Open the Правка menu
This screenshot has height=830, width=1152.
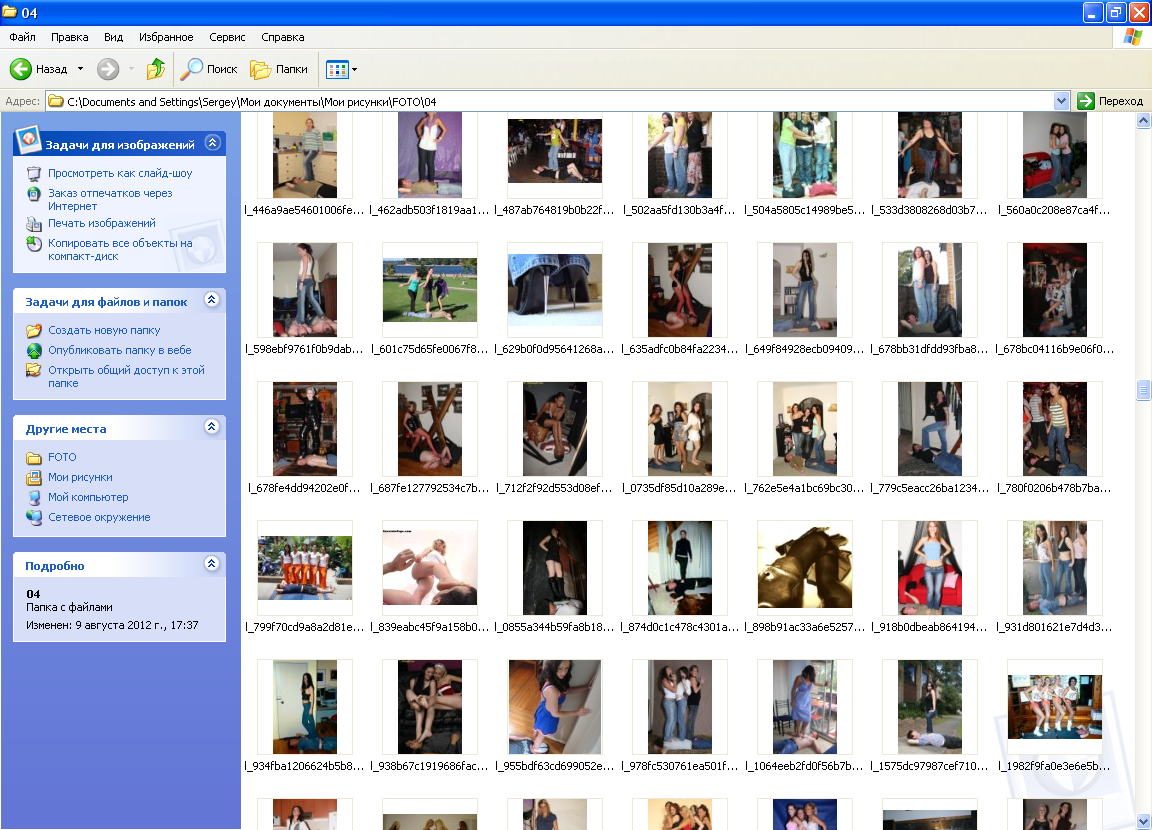pyautogui.click(x=70, y=37)
